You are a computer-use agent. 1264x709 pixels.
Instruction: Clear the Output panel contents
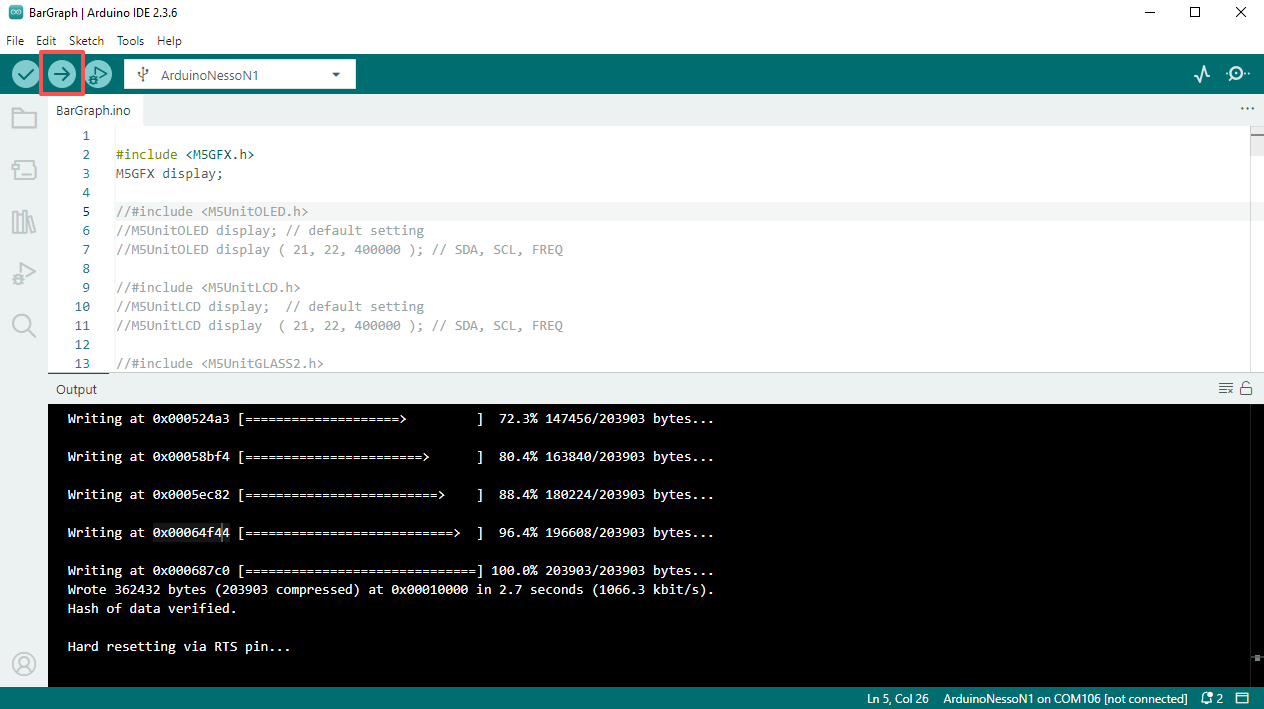pyautogui.click(x=1225, y=389)
